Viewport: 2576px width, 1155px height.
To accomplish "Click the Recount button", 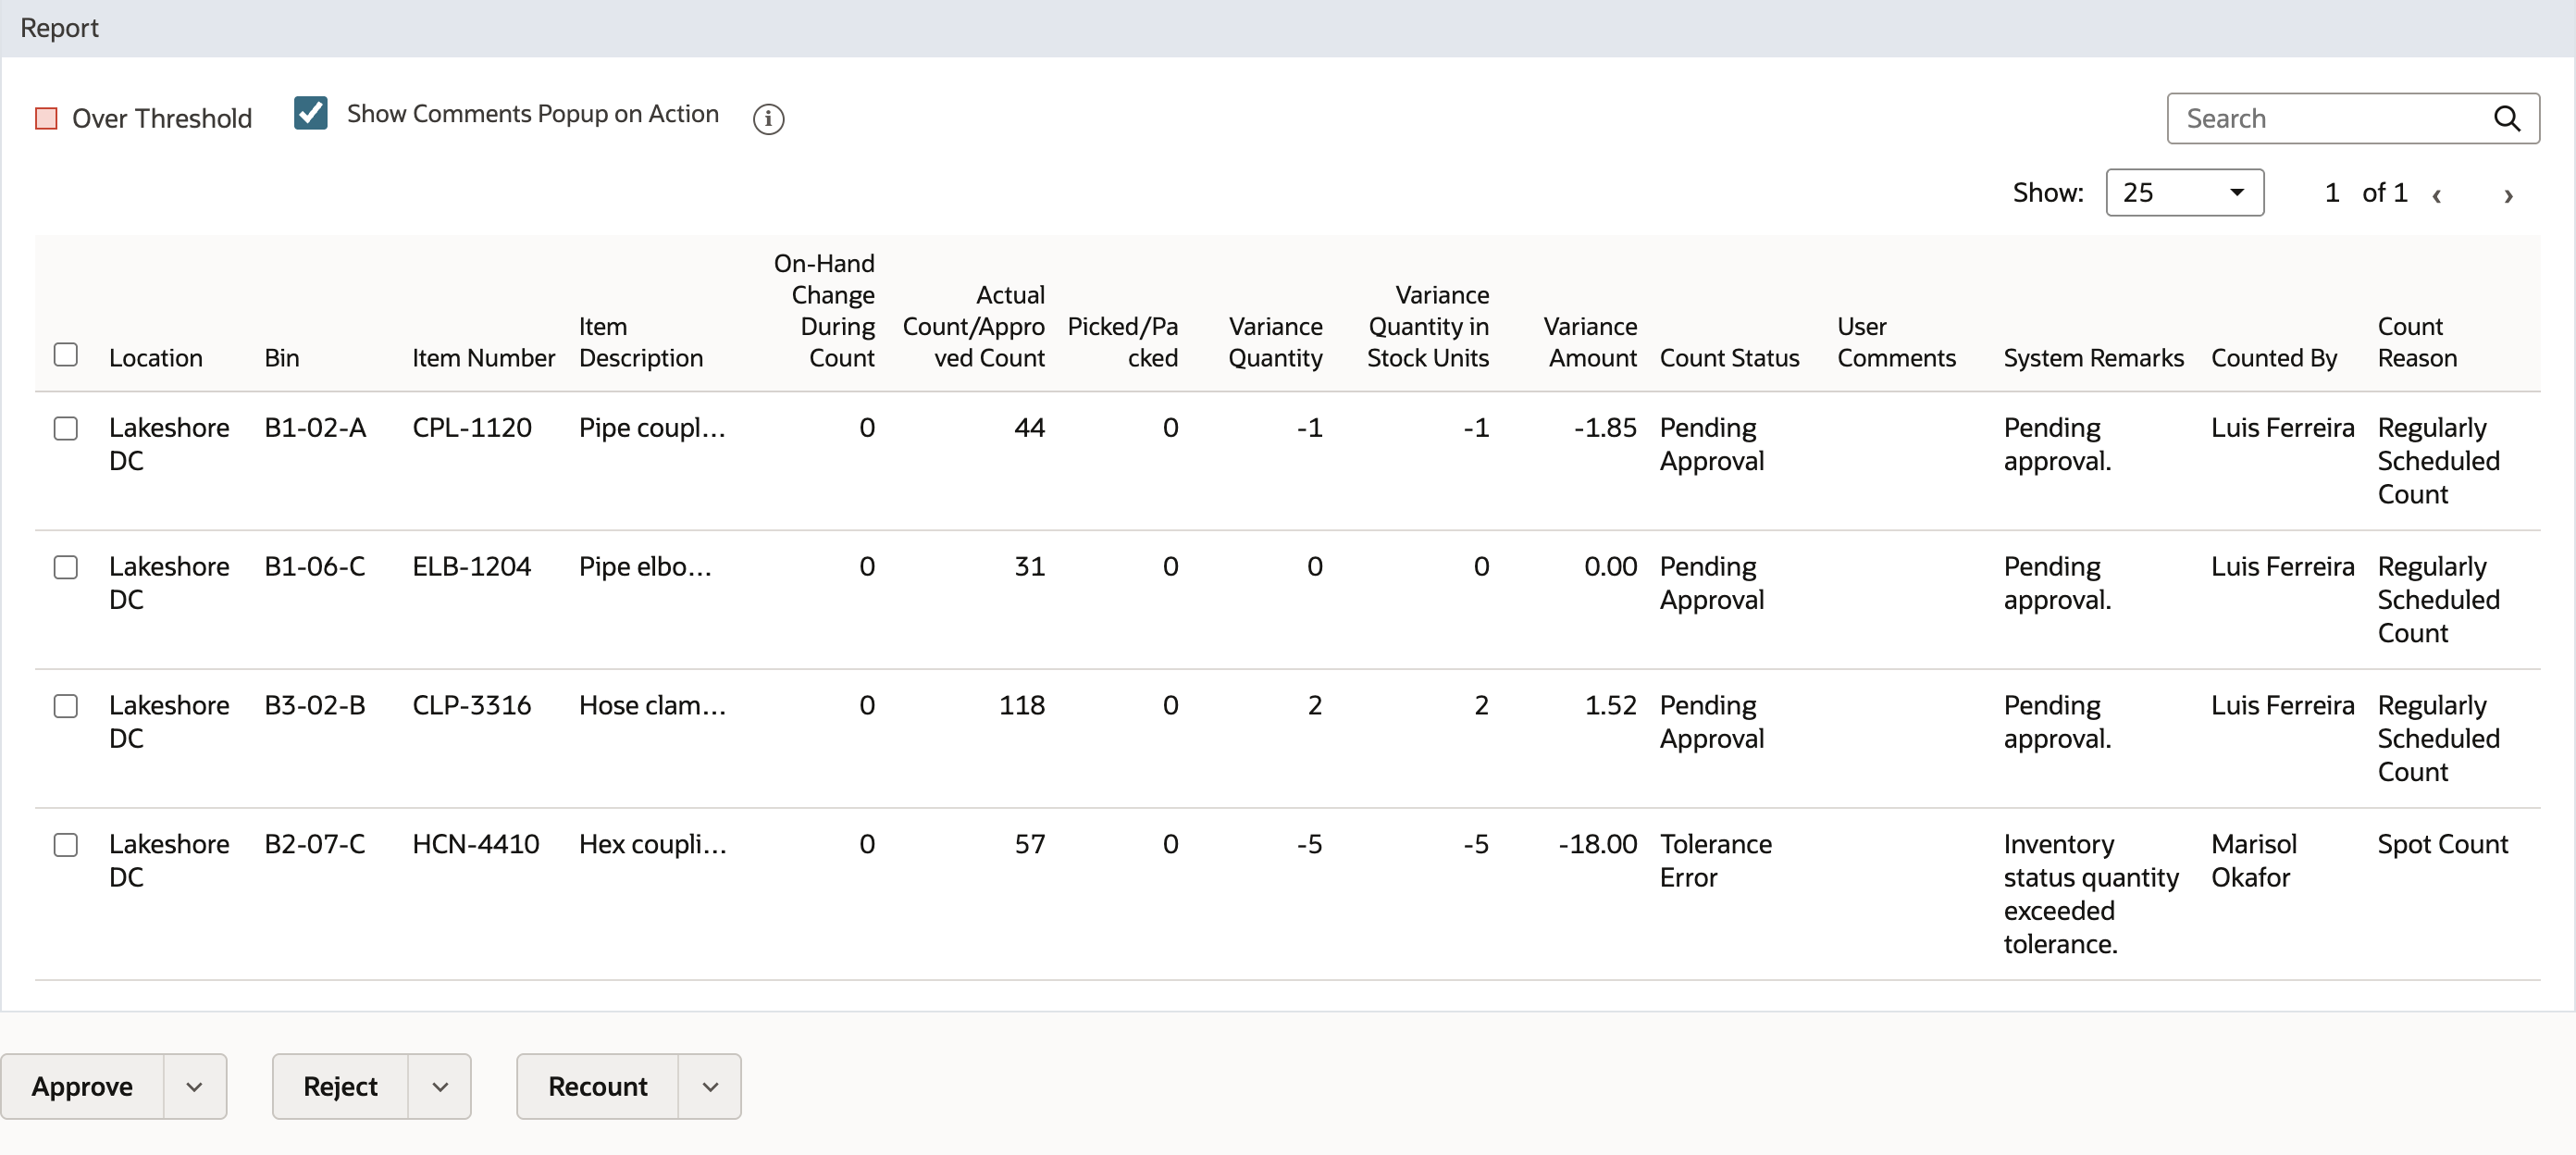I will pyautogui.click(x=597, y=1086).
